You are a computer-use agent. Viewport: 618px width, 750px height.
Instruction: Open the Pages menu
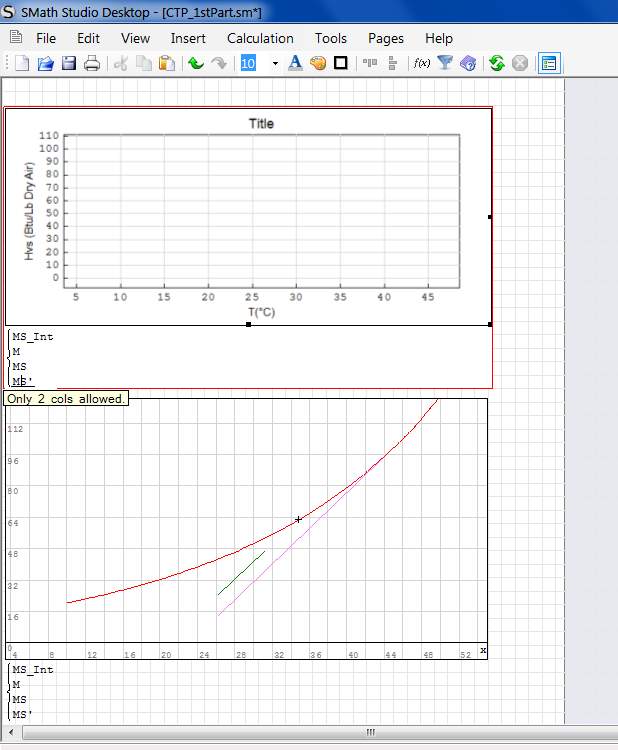click(385, 38)
